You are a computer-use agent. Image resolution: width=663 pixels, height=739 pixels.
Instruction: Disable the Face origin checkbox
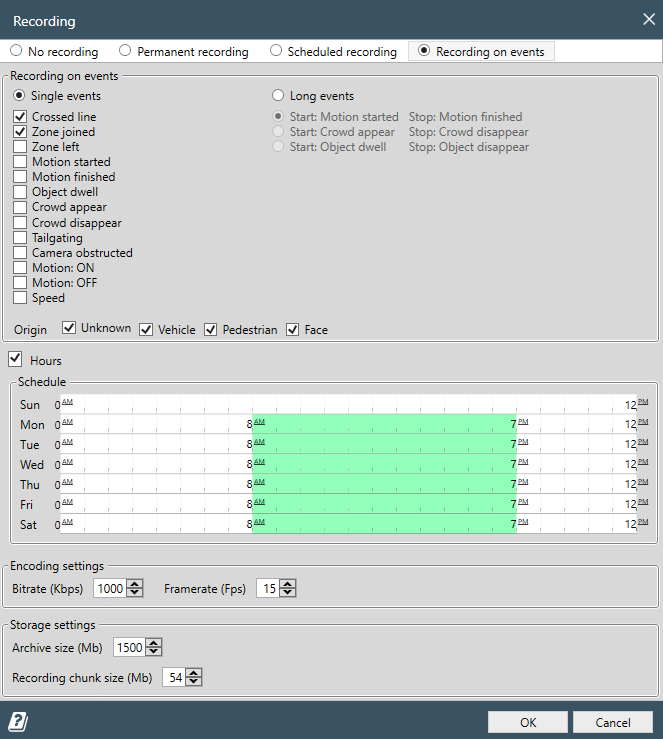pyautogui.click(x=293, y=329)
